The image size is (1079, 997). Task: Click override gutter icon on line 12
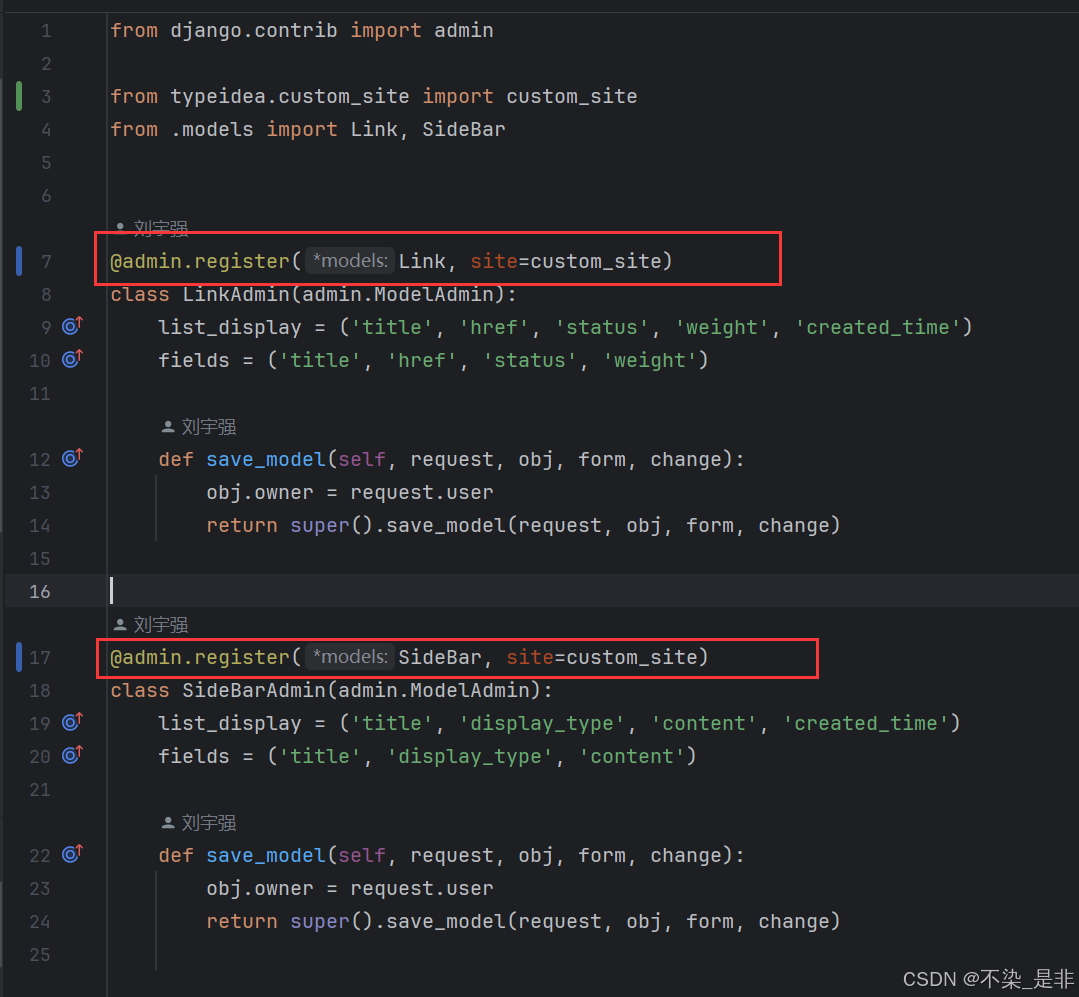72,458
